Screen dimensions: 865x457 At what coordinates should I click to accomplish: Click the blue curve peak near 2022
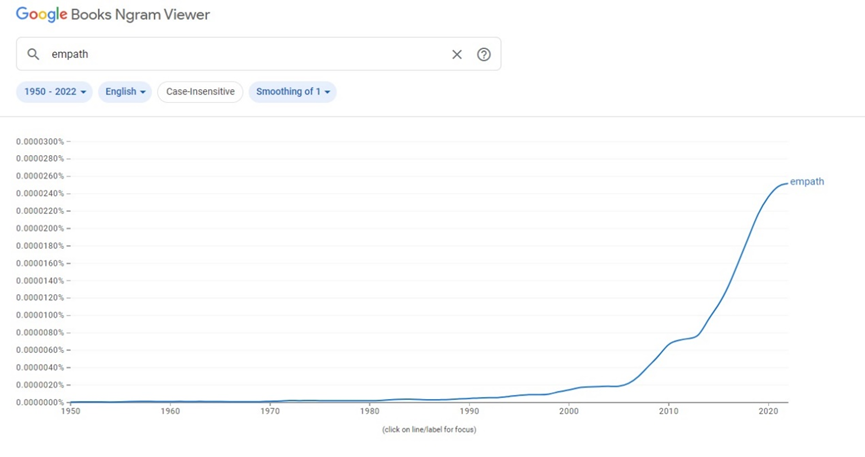[785, 183]
